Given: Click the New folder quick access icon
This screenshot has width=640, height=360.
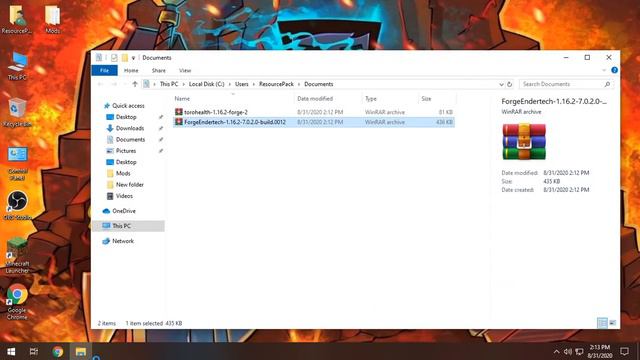Looking at the screenshot, I should pyautogui.click(x=124, y=58).
